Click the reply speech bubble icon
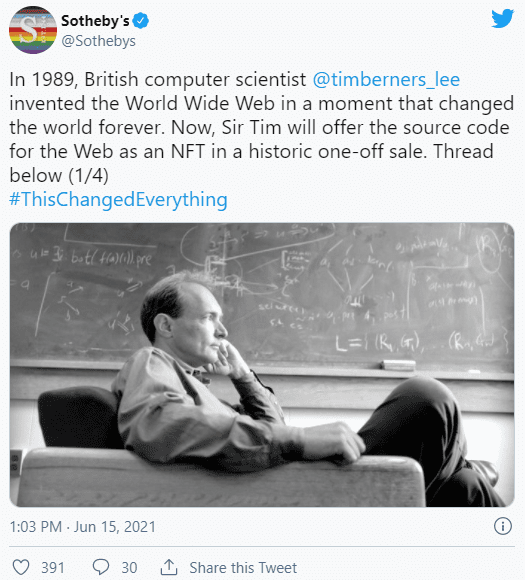This screenshot has height=580, width=525. coord(101,567)
